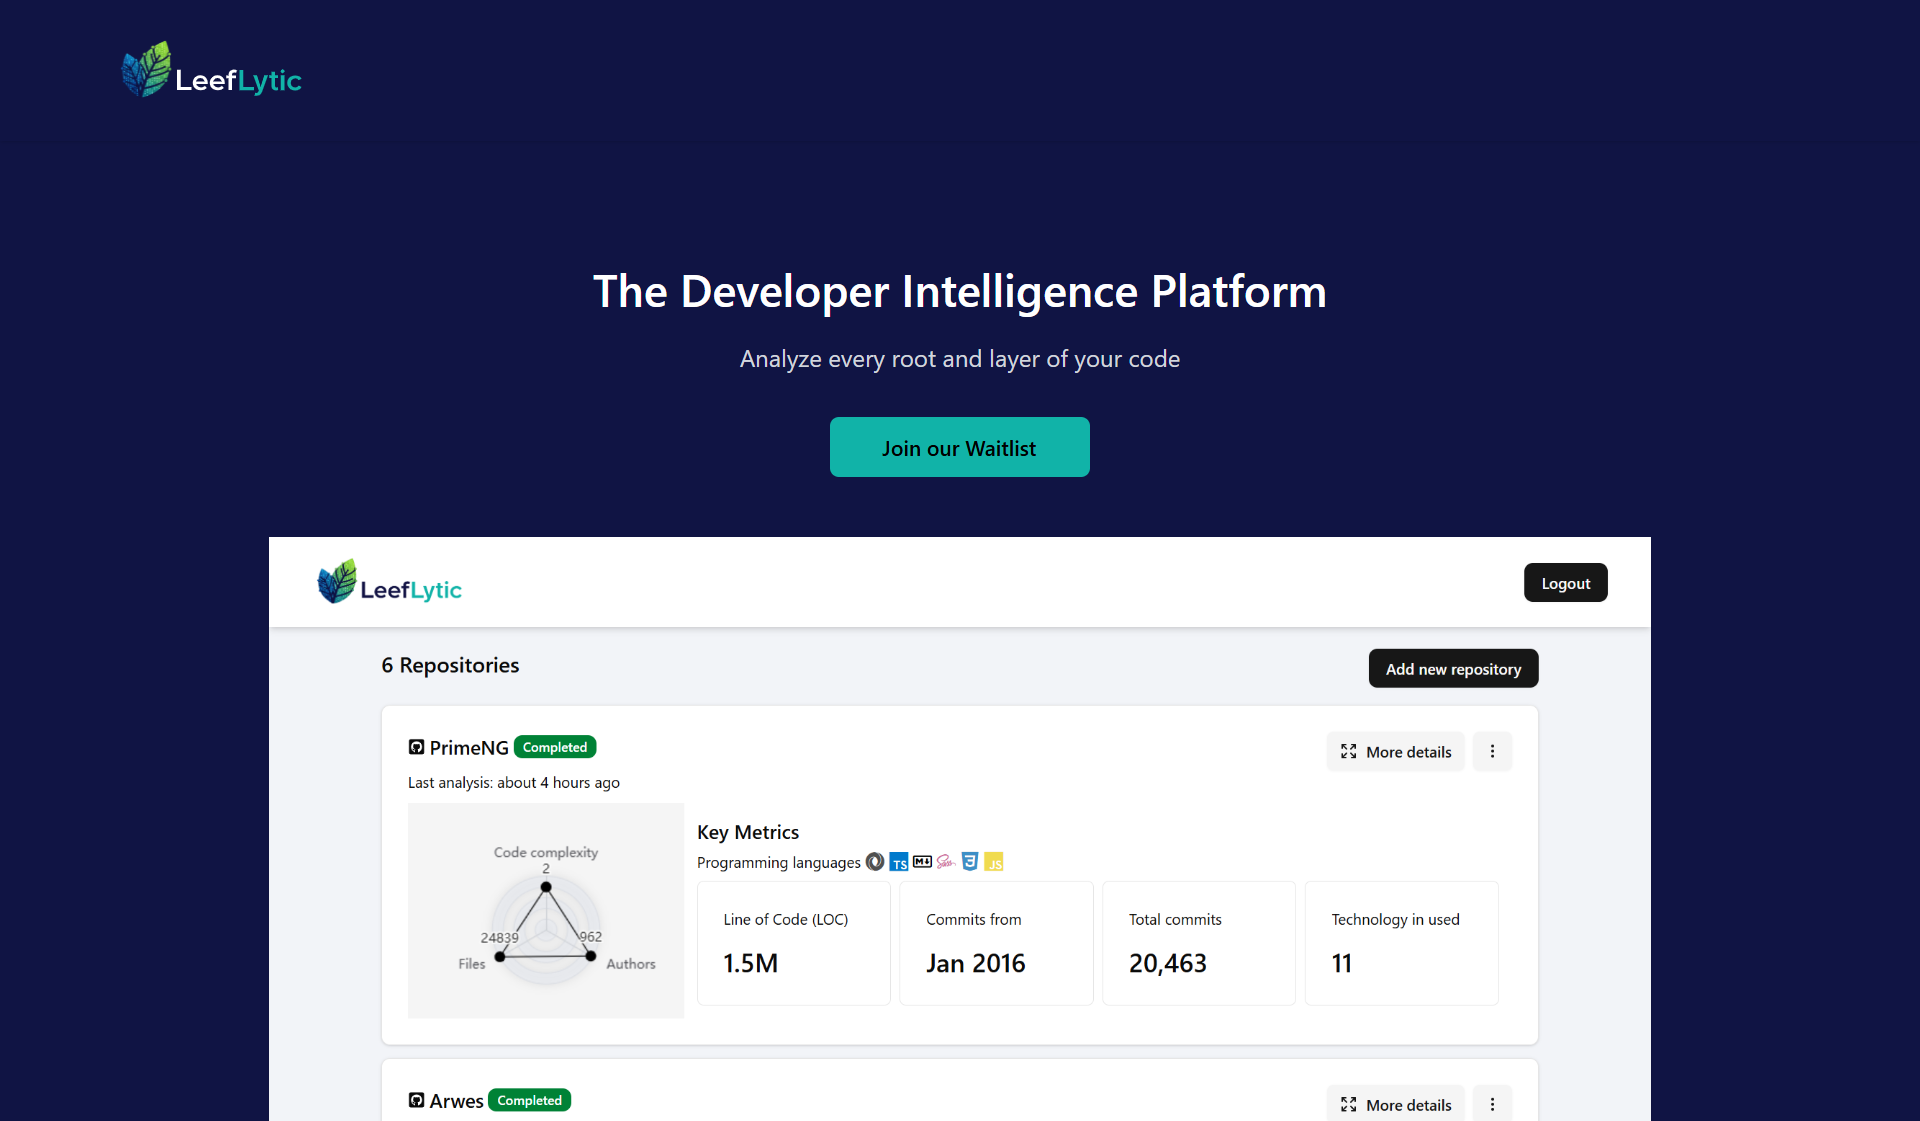Click the Logout button

1565,582
